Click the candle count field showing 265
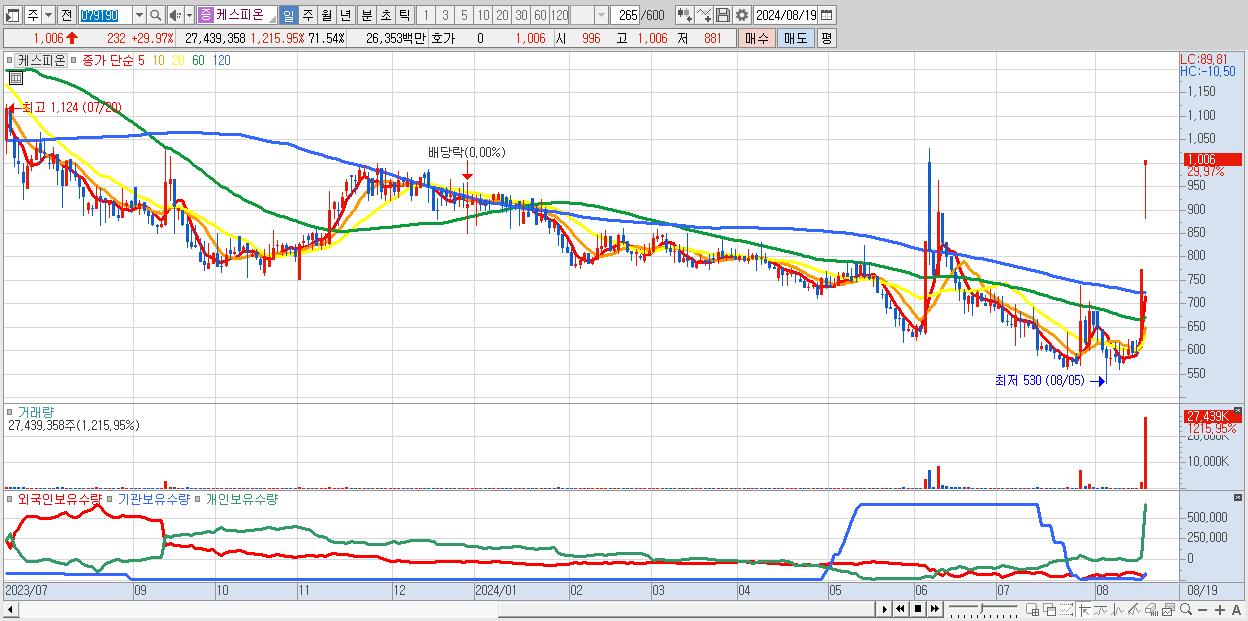Image resolution: width=1248 pixels, height=621 pixels. [625, 15]
